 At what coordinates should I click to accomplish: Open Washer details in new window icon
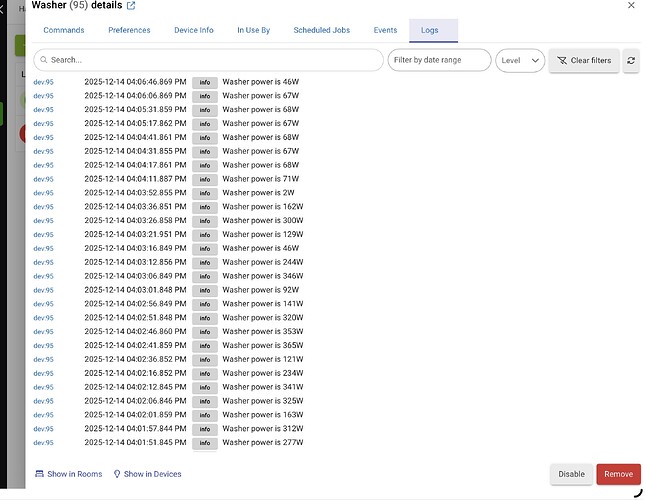pyautogui.click(x=131, y=6)
